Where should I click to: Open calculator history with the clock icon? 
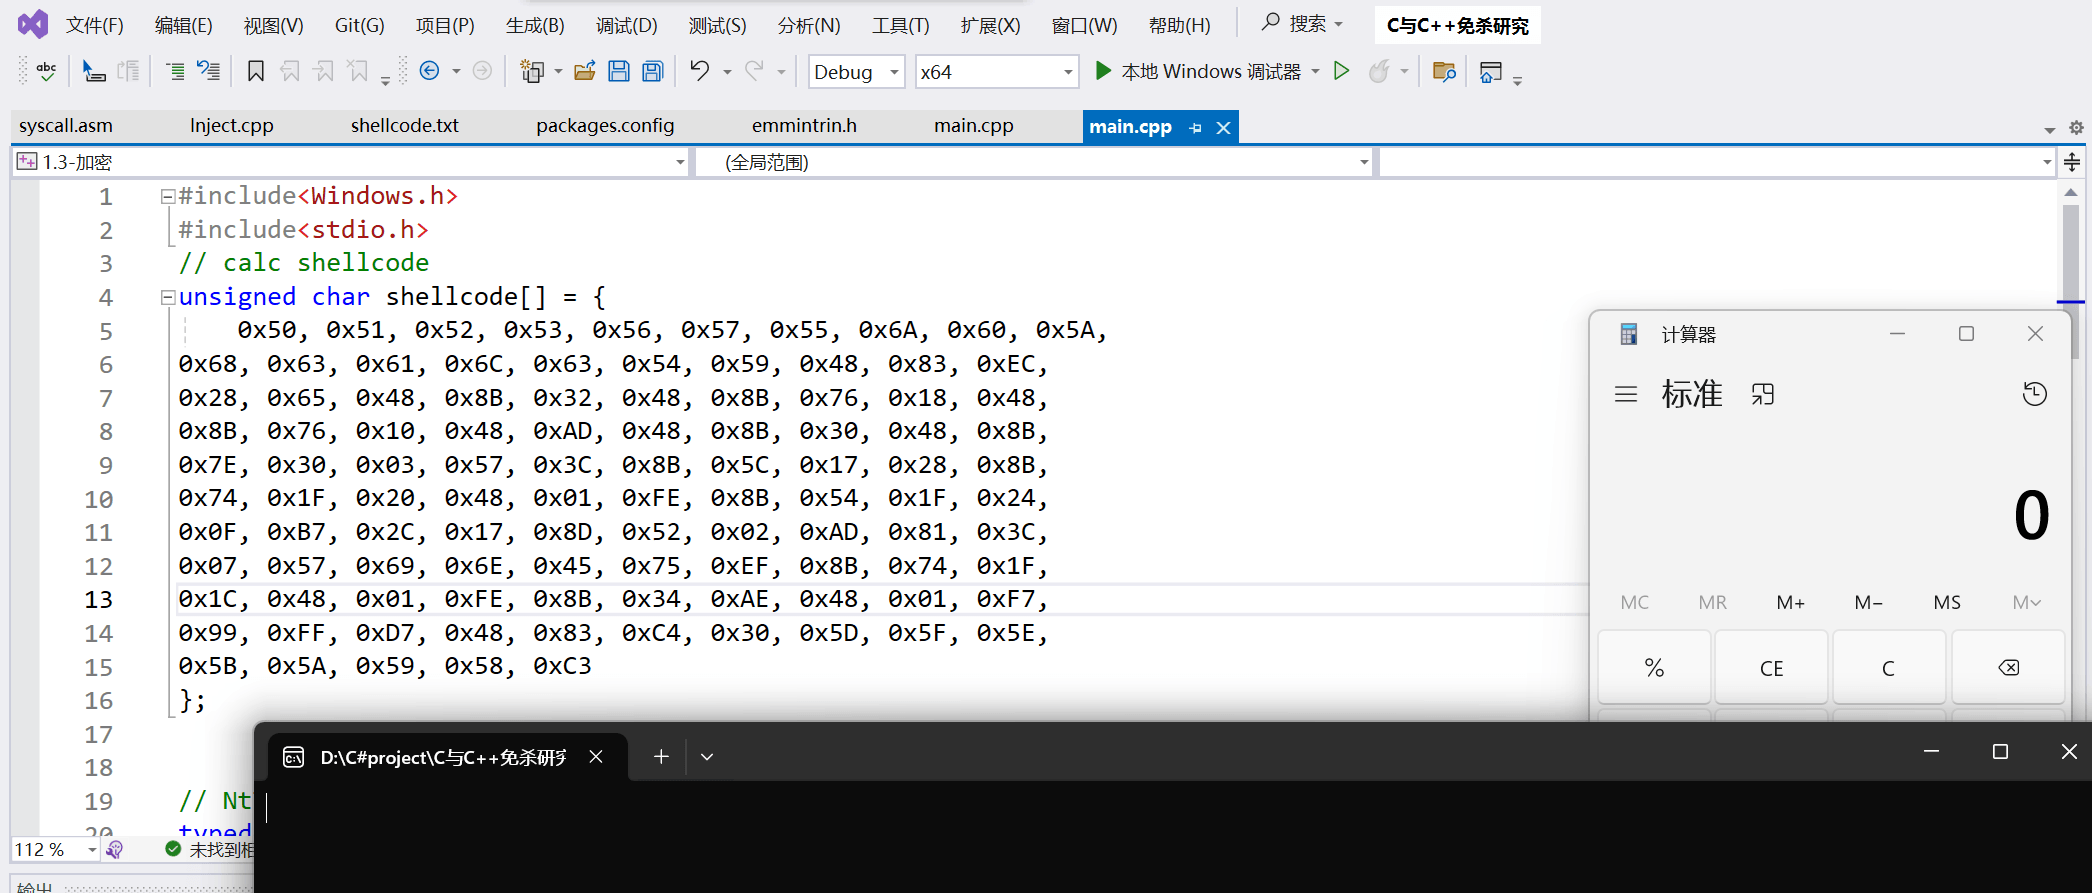(2034, 394)
